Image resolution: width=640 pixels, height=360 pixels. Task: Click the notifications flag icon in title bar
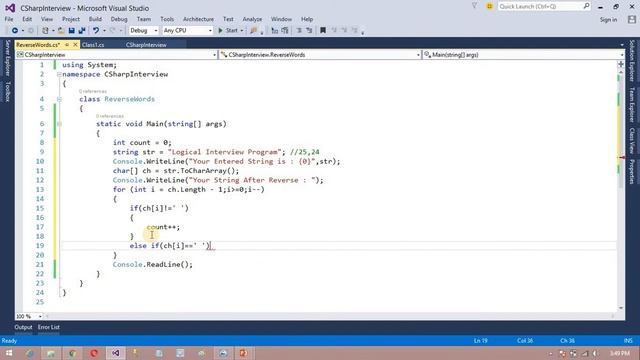coord(474,6)
